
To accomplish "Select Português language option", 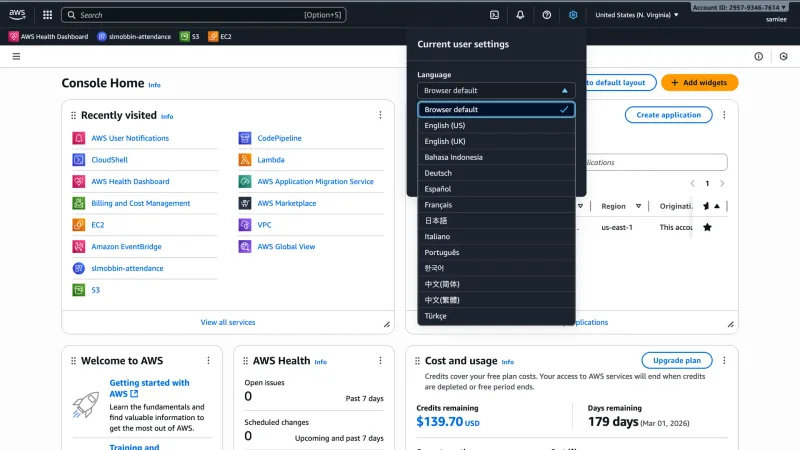I will (496, 252).
